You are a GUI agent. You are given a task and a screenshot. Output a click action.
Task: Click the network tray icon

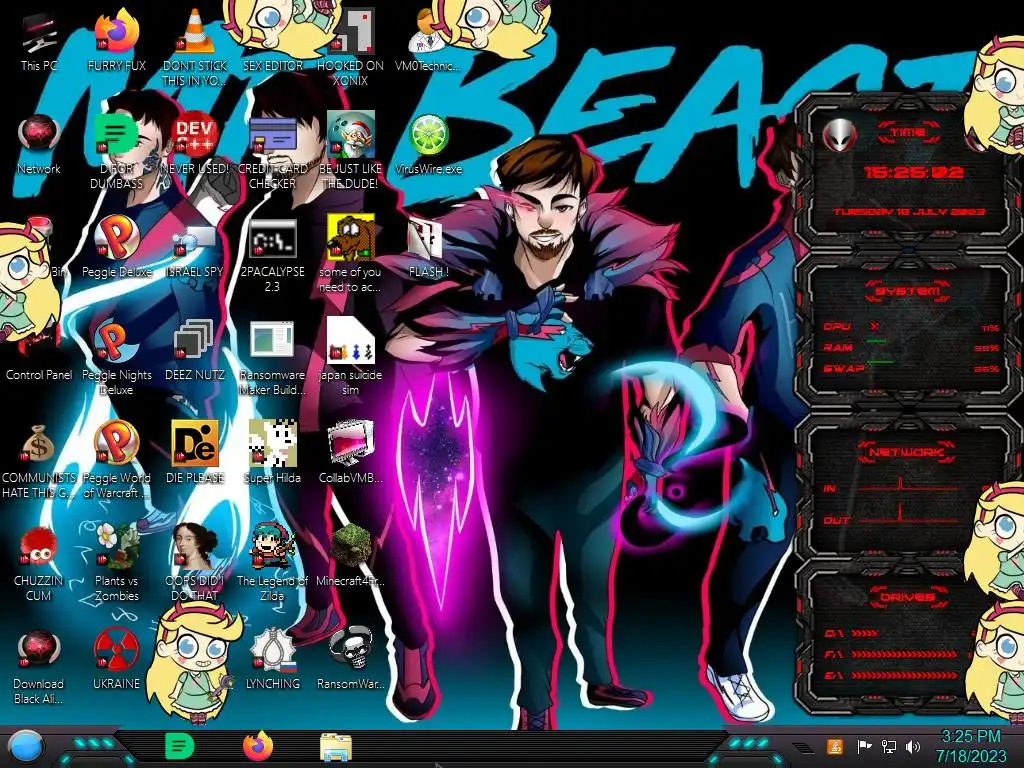point(889,746)
